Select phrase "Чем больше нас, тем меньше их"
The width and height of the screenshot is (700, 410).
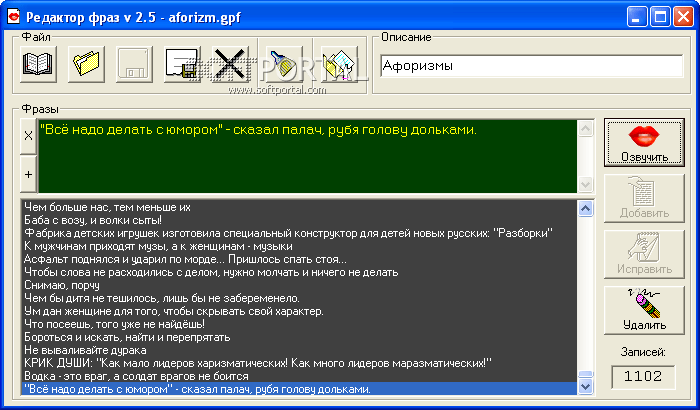click(x=299, y=207)
